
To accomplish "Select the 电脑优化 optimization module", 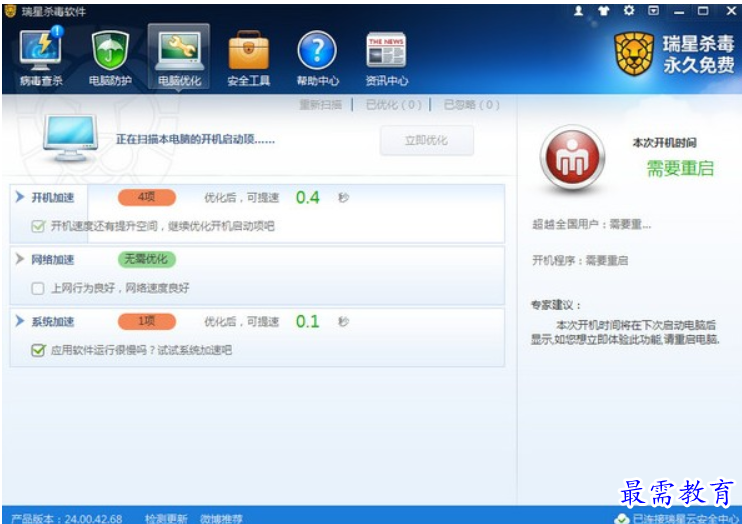I will [179, 56].
